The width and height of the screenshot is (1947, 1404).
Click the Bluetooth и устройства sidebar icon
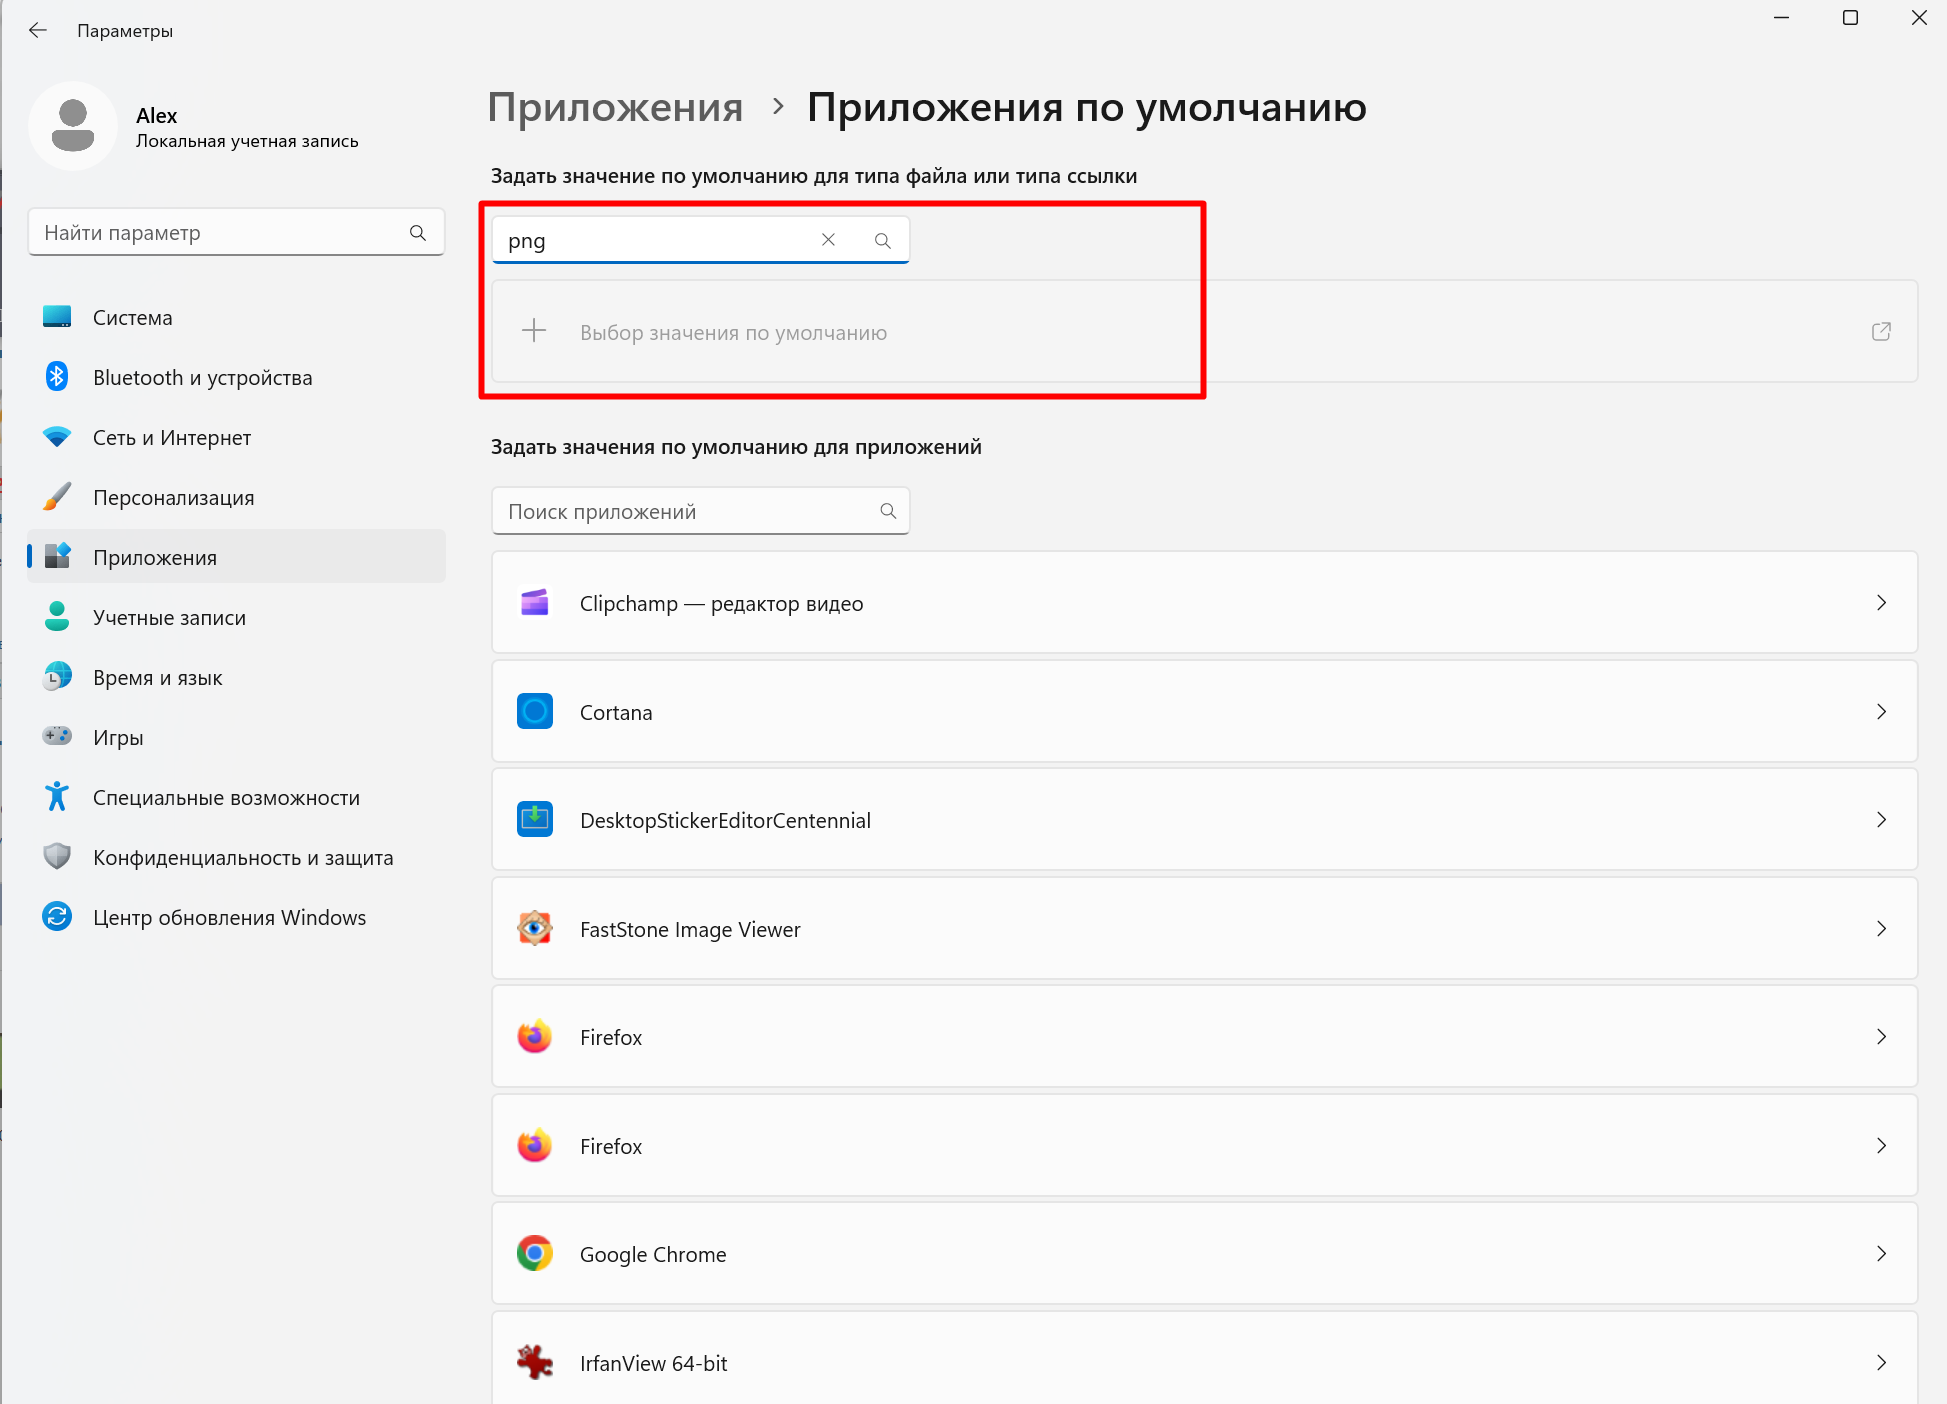click(57, 377)
